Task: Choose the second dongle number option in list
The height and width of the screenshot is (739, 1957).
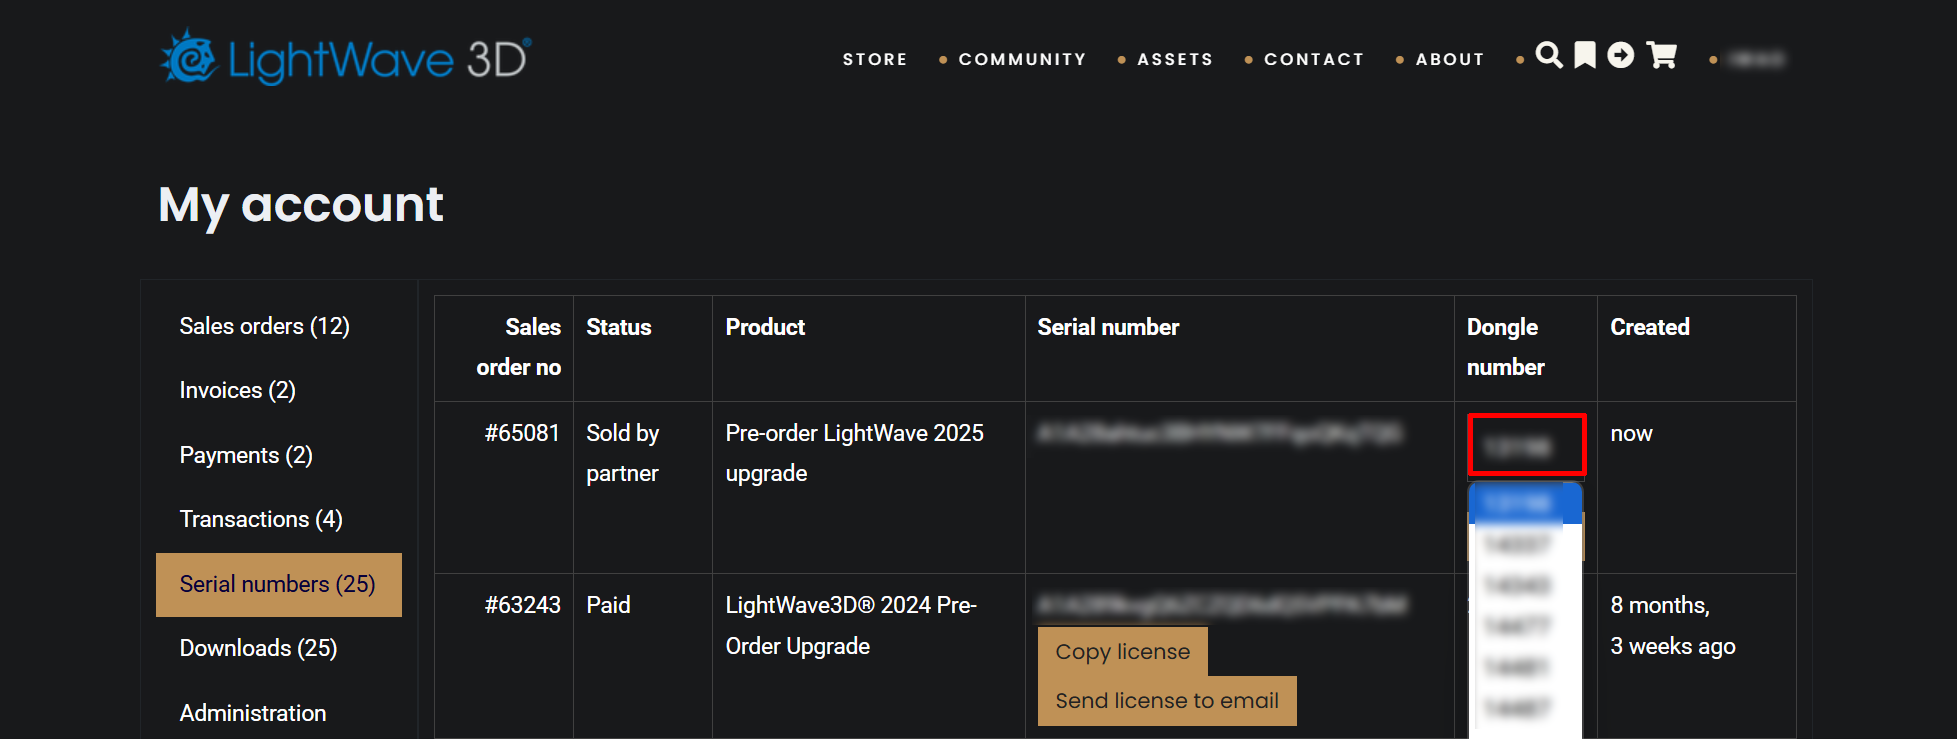Action: pyautogui.click(x=1525, y=544)
